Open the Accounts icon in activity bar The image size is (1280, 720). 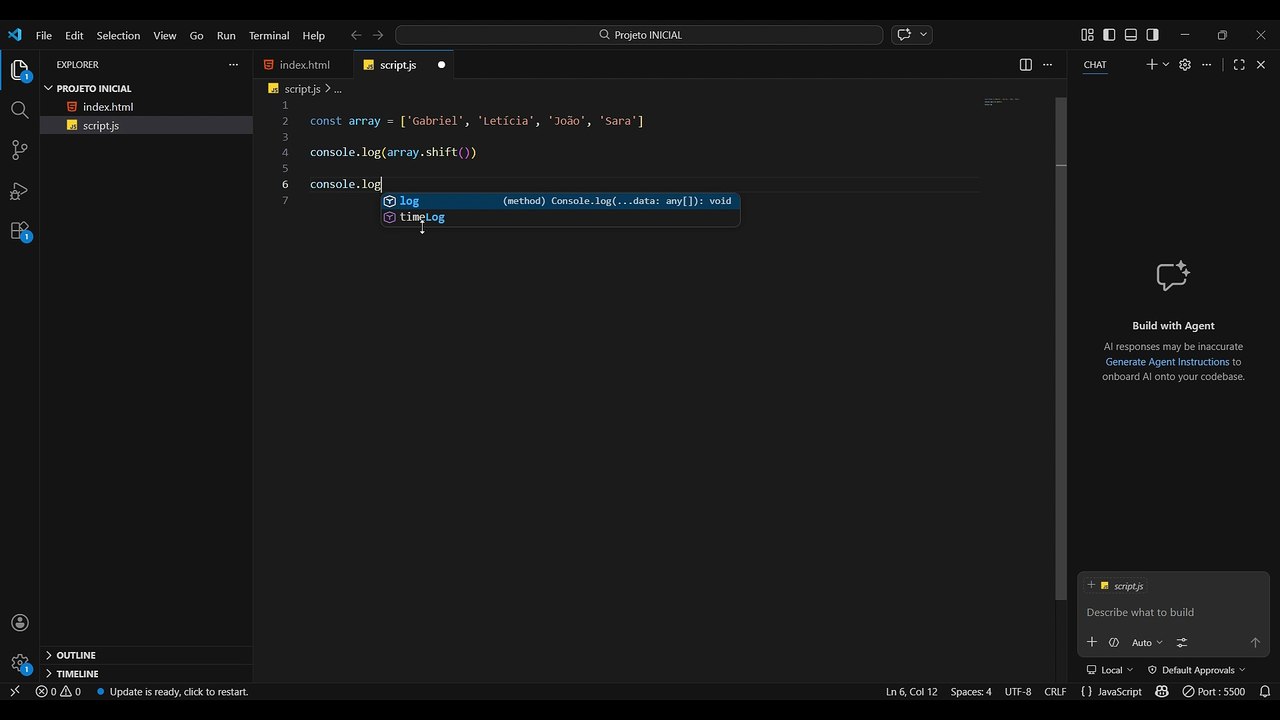pyautogui.click(x=19, y=623)
